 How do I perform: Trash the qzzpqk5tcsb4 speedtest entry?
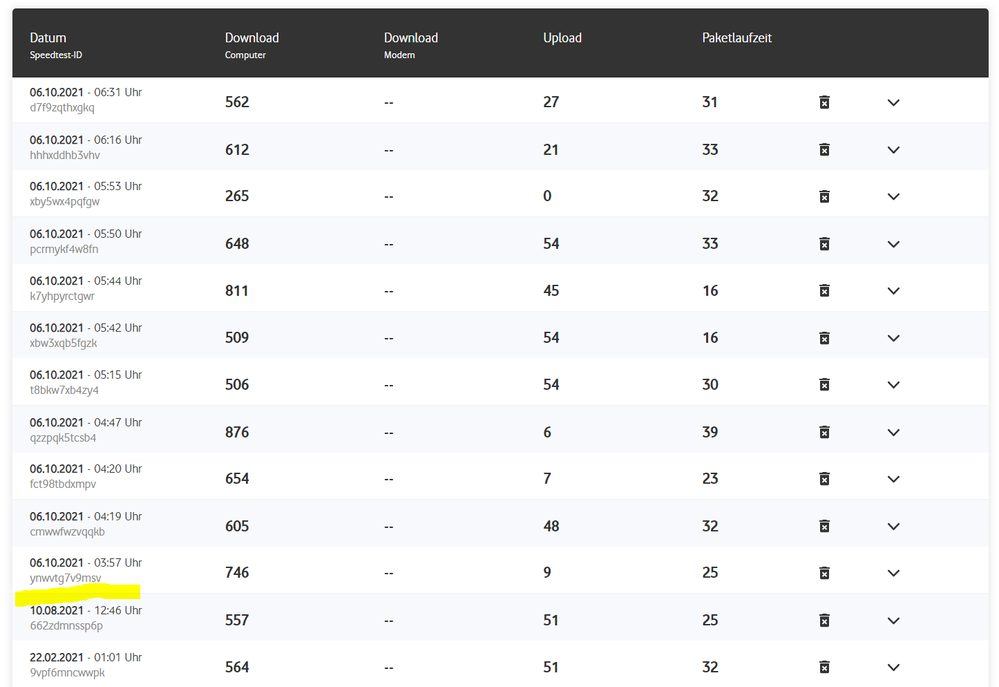pos(824,432)
